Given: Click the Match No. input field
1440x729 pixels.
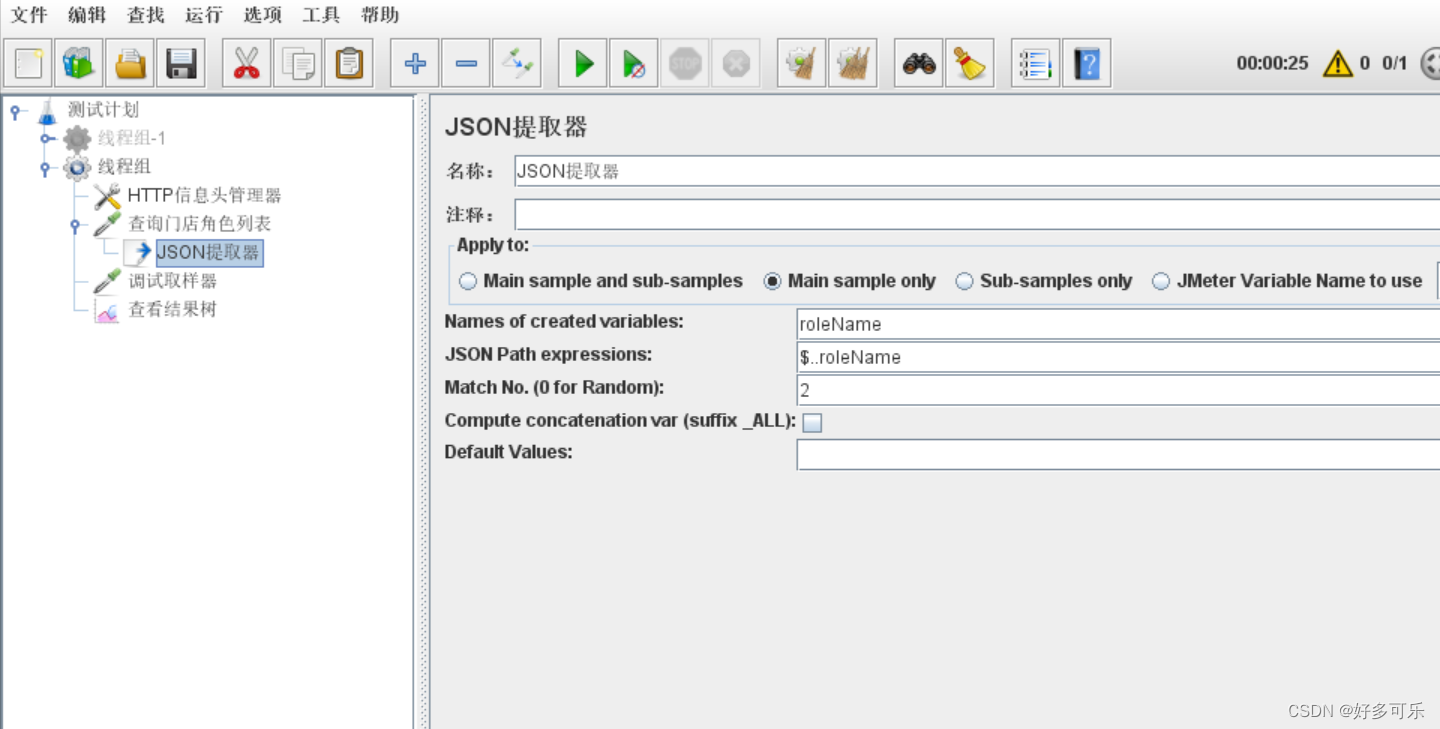Looking at the screenshot, I should (x=1118, y=389).
